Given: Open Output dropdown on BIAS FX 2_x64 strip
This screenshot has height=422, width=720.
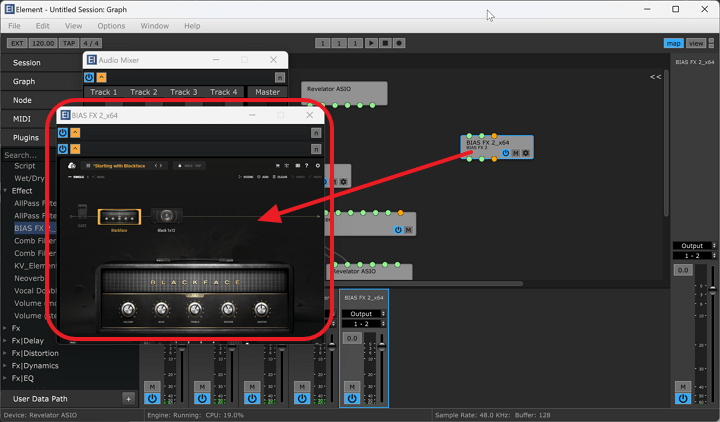Looking at the screenshot, I should click(x=364, y=314).
